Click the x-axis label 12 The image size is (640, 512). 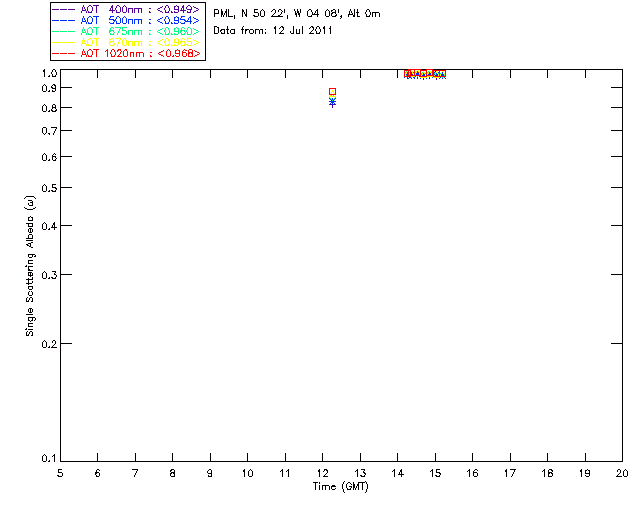(322, 473)
